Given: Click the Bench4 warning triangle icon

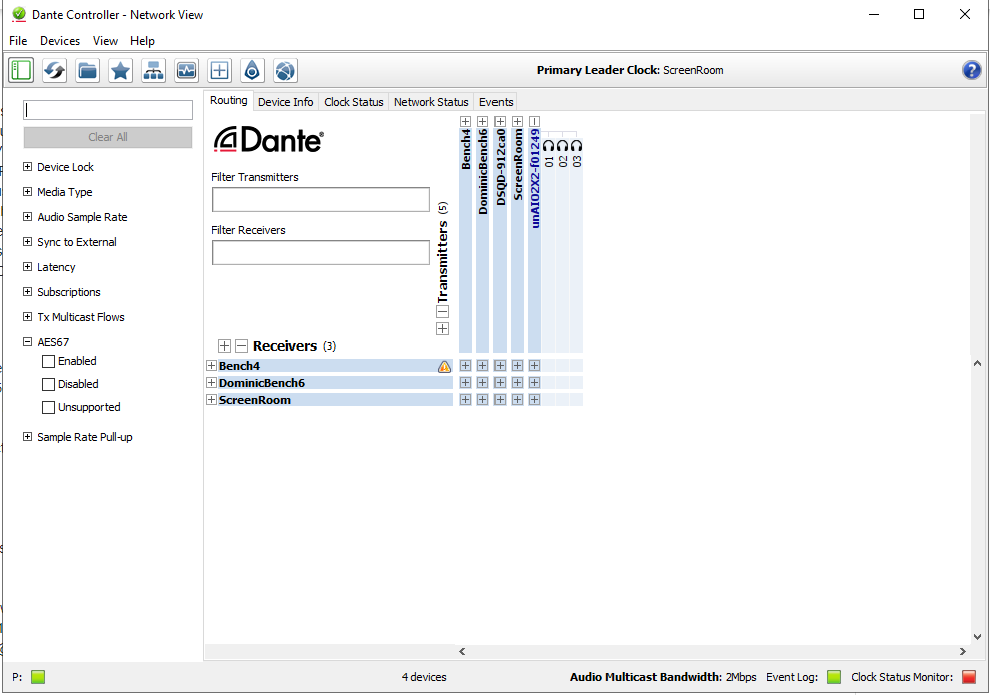Looking at the screenshot, I should [x=444, y=367].
